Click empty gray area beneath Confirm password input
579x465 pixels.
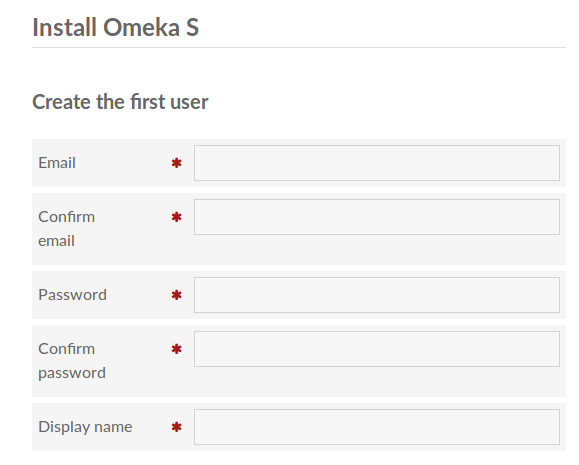click(x=377, y=382)
